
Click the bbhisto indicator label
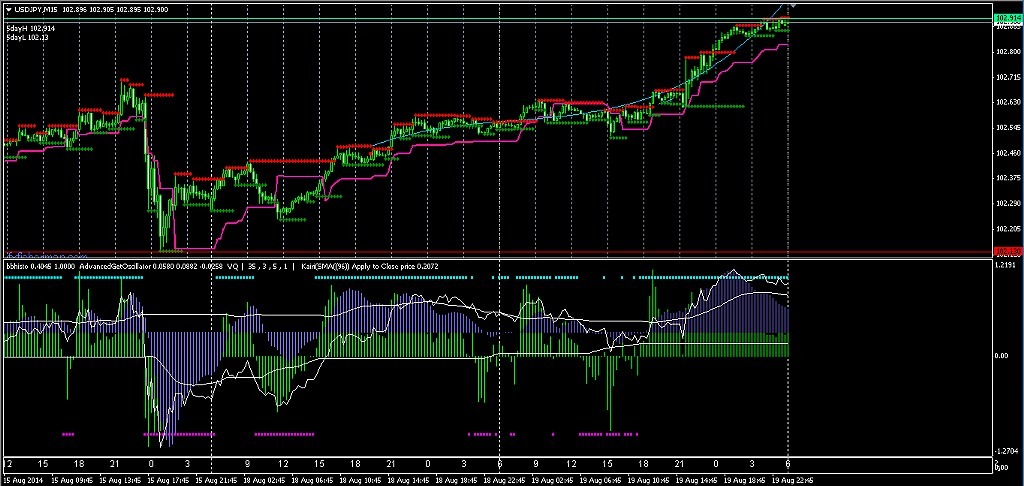coord(16,267)
